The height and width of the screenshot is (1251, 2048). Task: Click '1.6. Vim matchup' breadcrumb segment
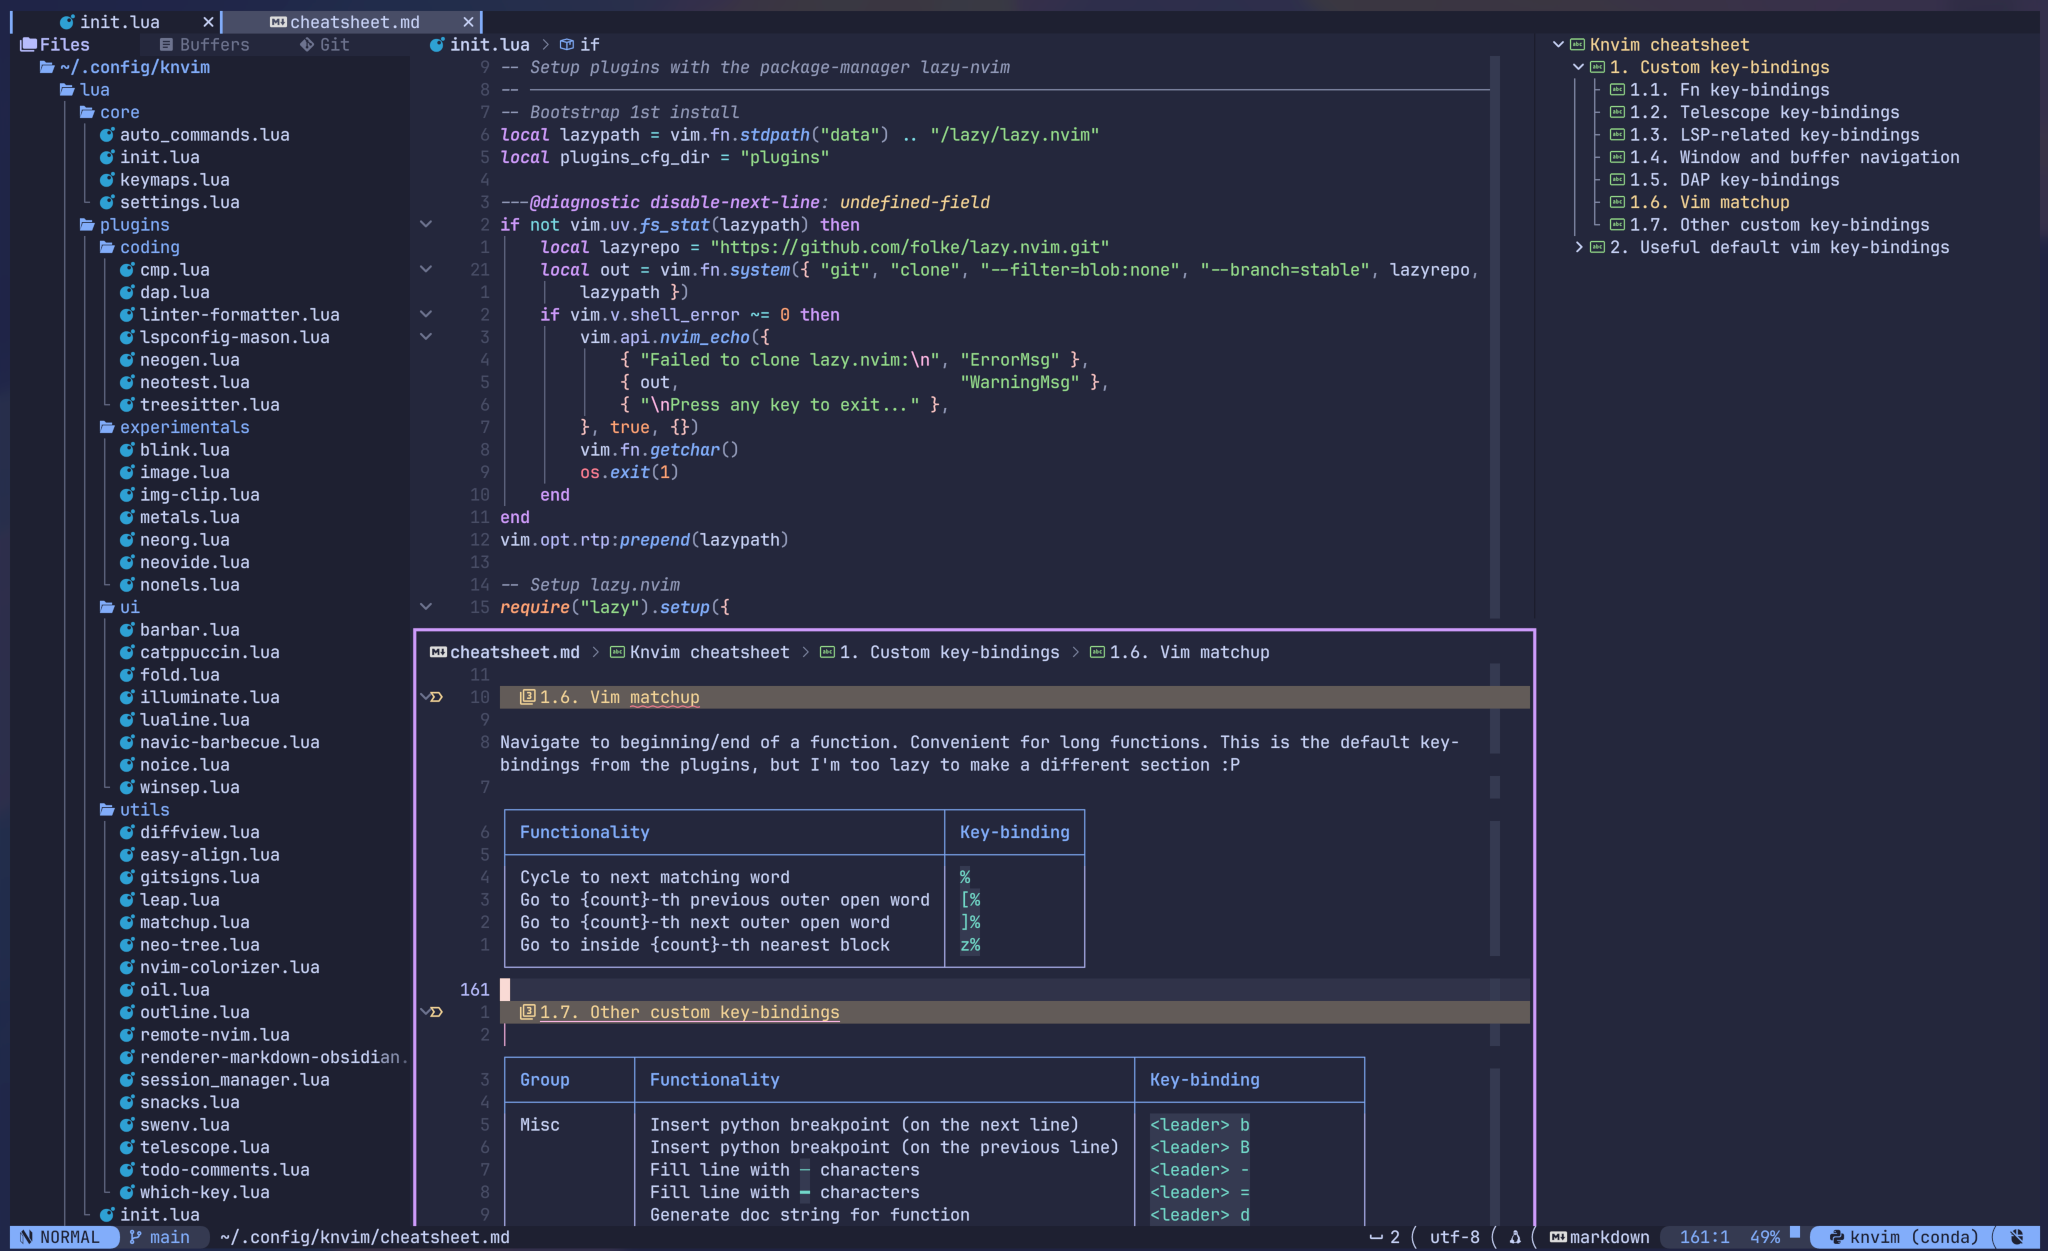coord(1189,652)
